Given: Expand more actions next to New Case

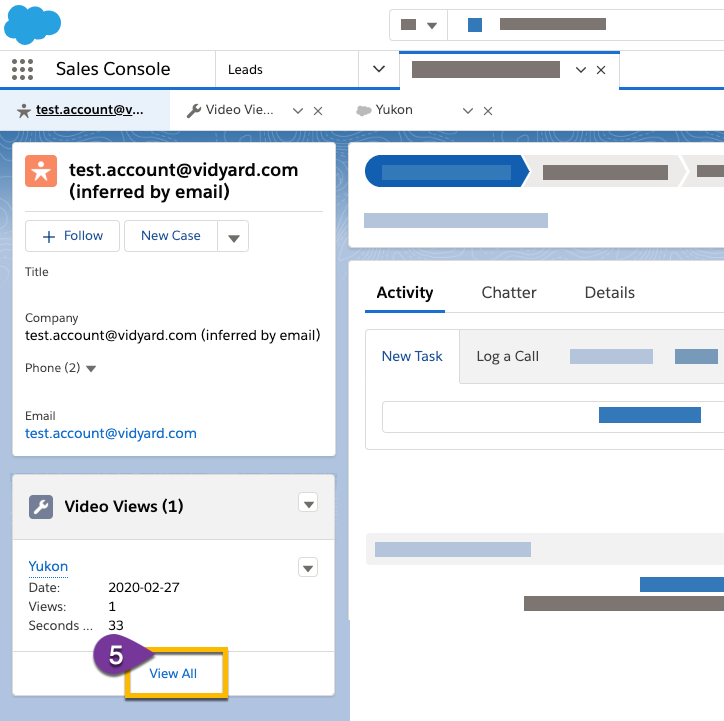Looking at the screenshot, I should (233, 236).
